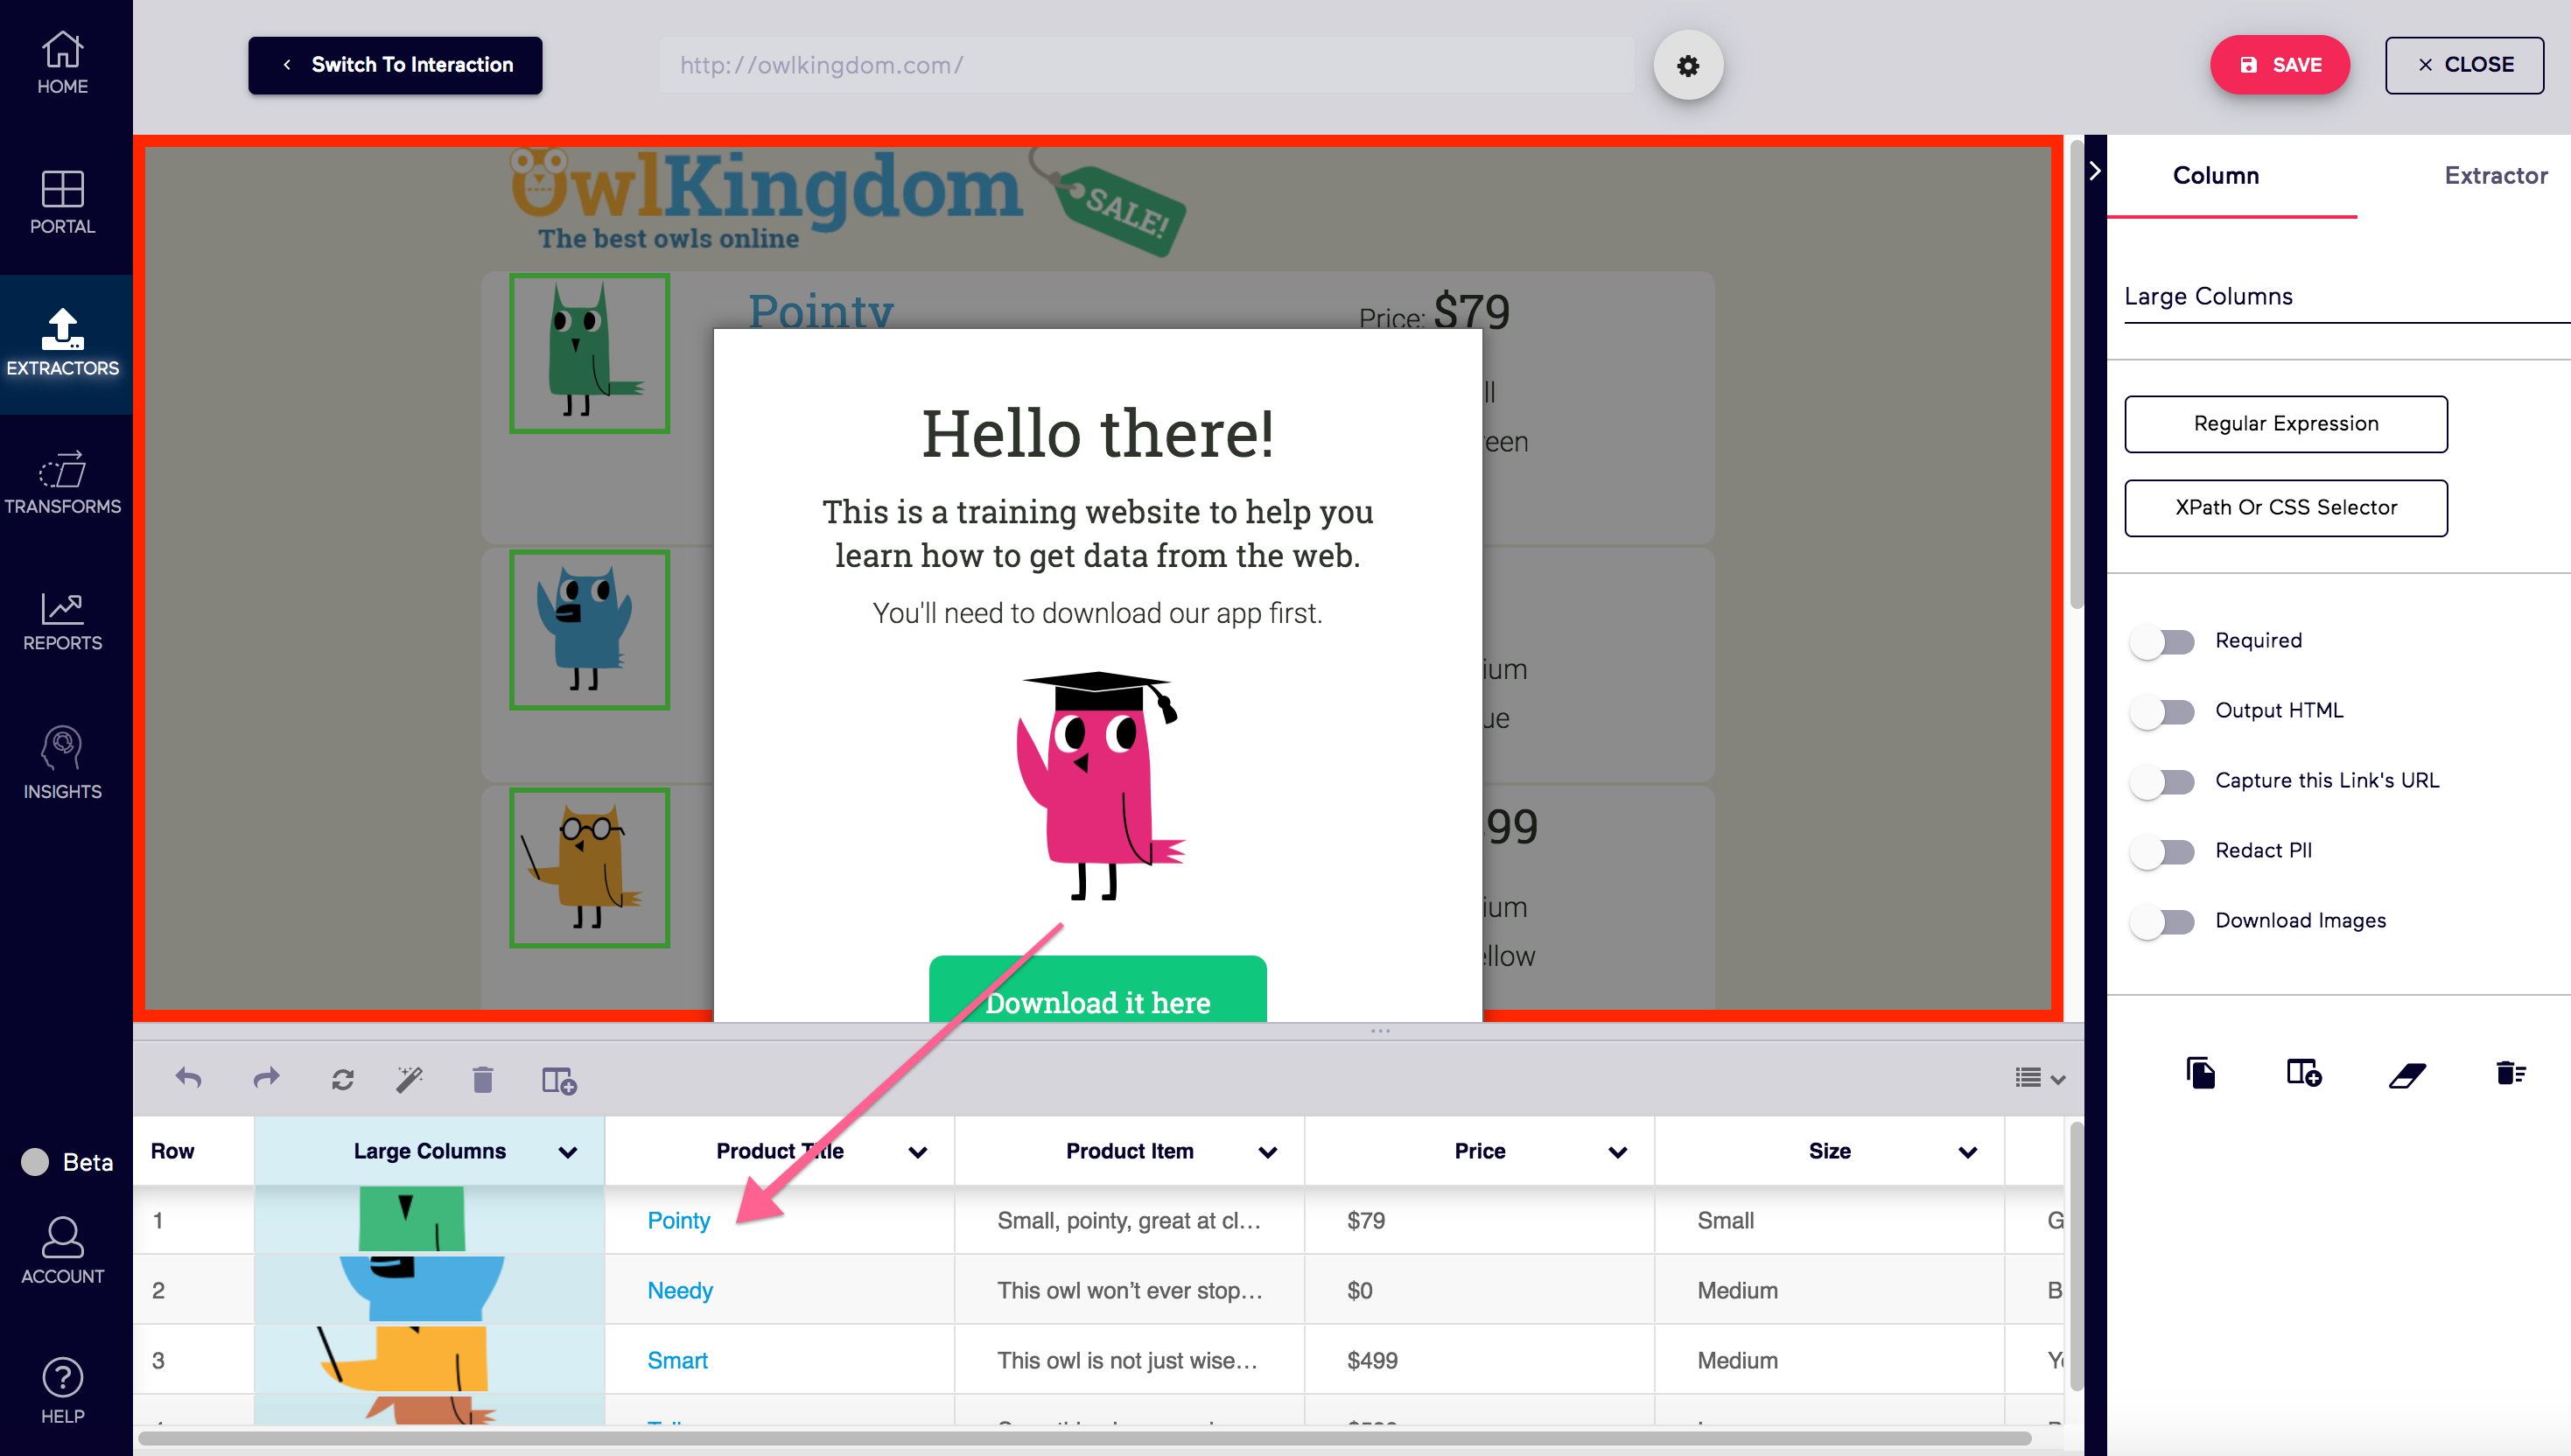The image size is (2571, 1456).
Task: Open the Large Columns column dropdown
Action: pyautogui.click(x=566, y=1151)
